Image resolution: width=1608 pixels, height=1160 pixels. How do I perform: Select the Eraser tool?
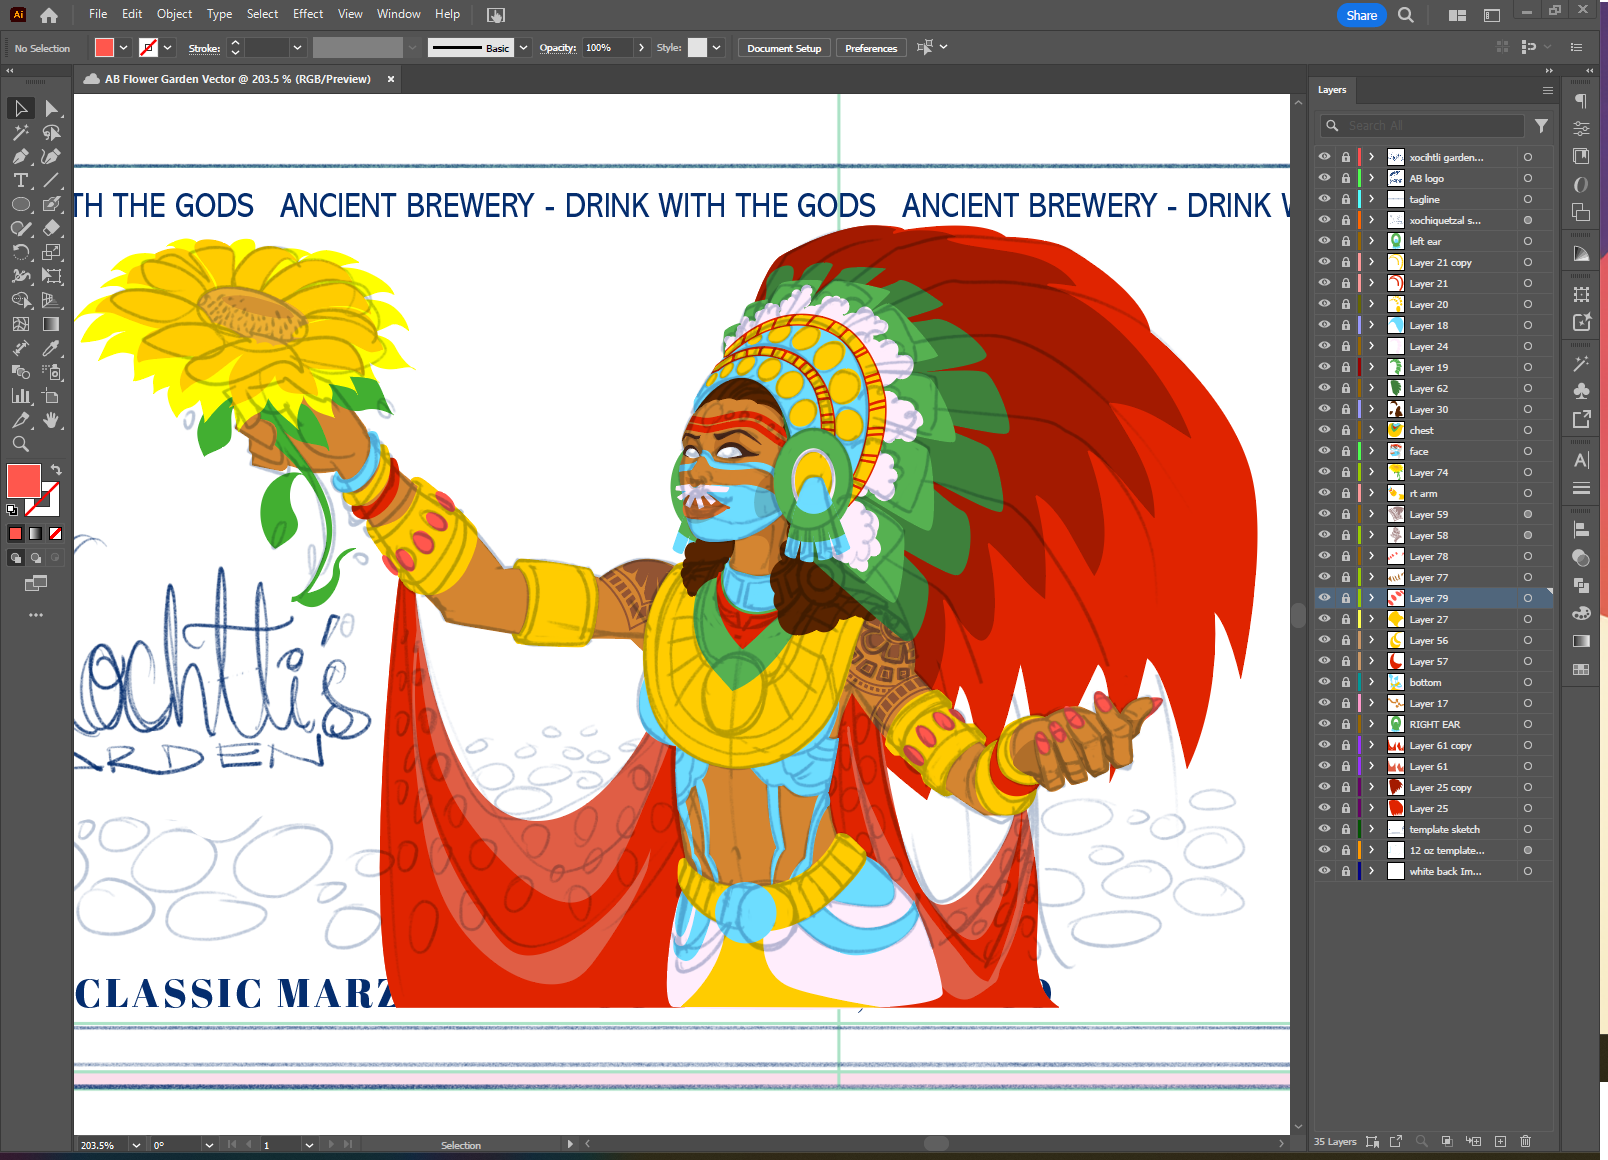click(52, 228)
